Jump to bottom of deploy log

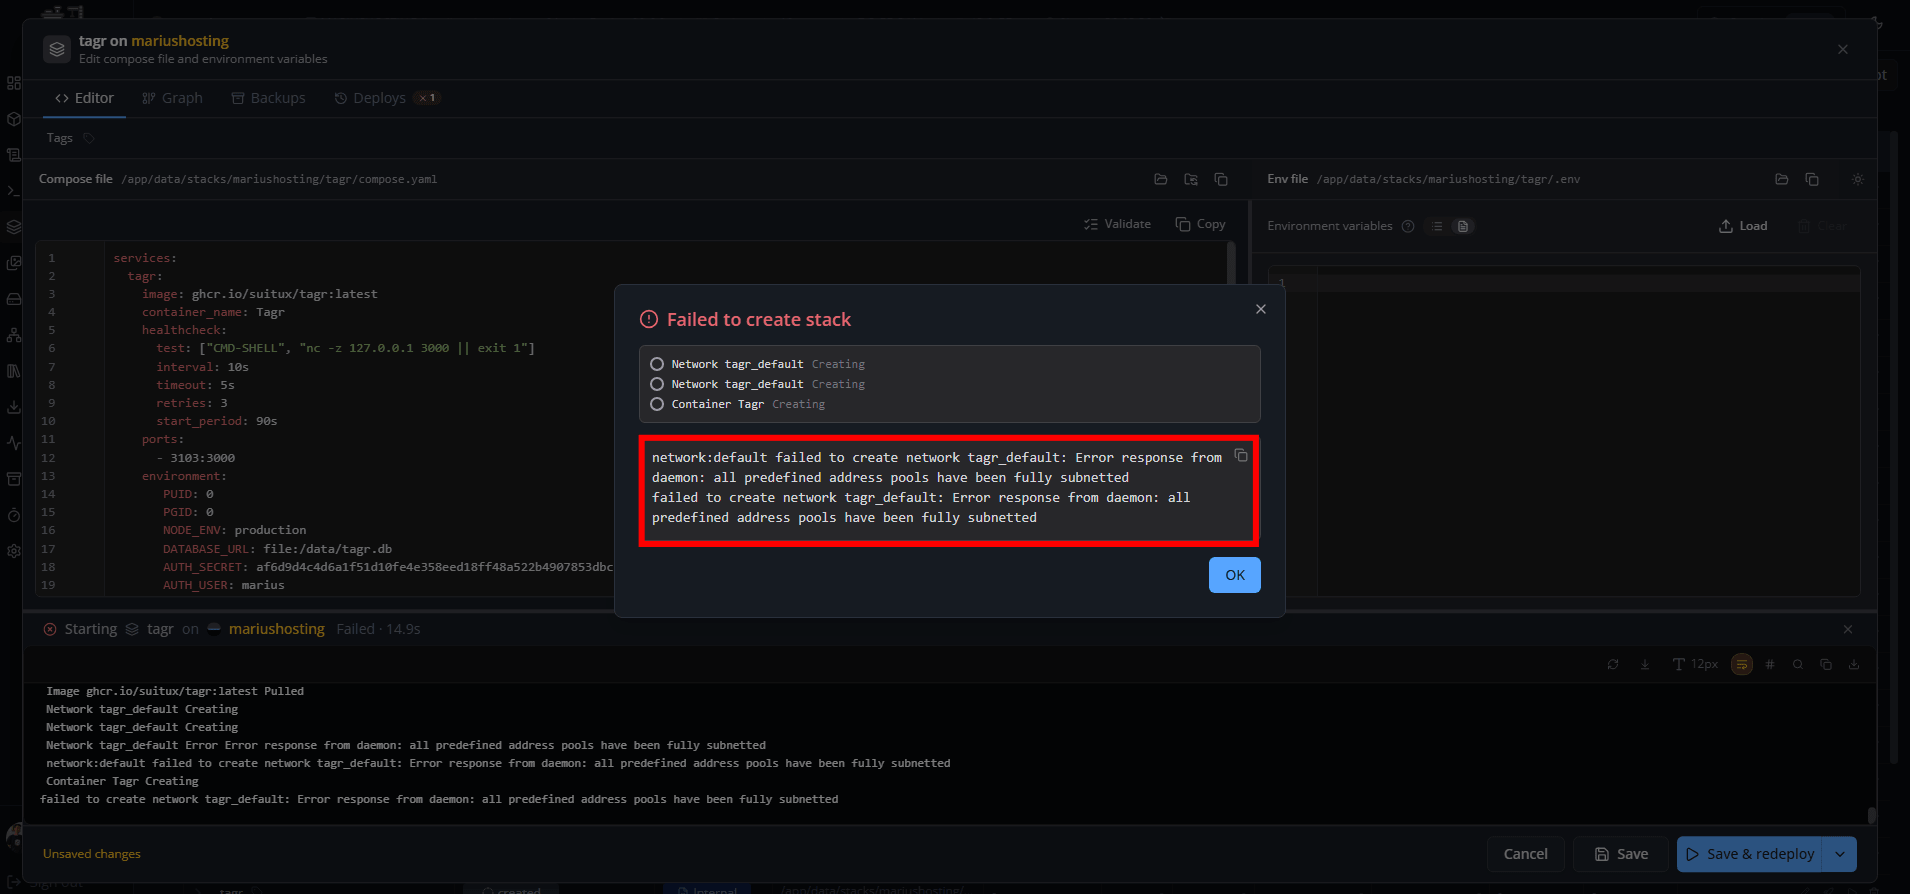(1645, 664)
